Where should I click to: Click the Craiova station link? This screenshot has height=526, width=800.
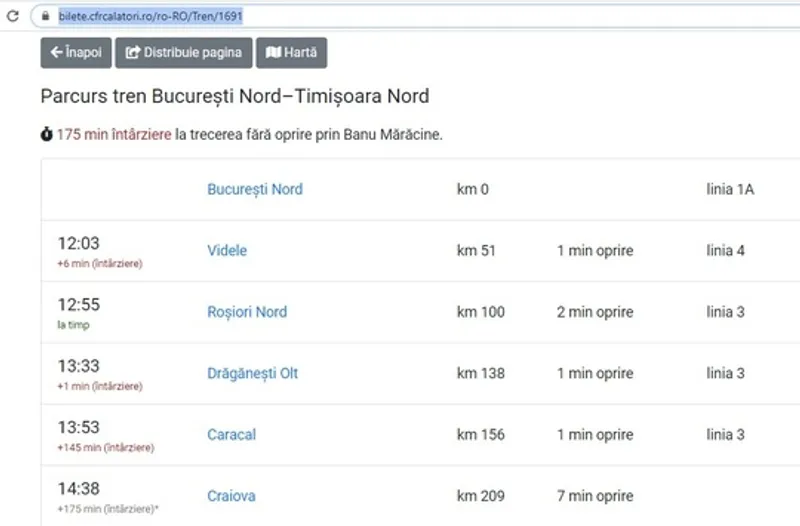point(231,496)
